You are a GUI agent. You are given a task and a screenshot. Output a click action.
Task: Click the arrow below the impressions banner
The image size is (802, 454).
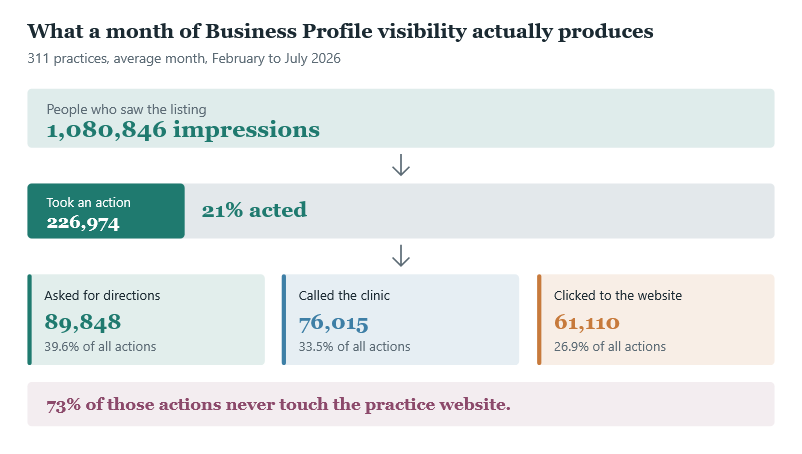(400, 165)
